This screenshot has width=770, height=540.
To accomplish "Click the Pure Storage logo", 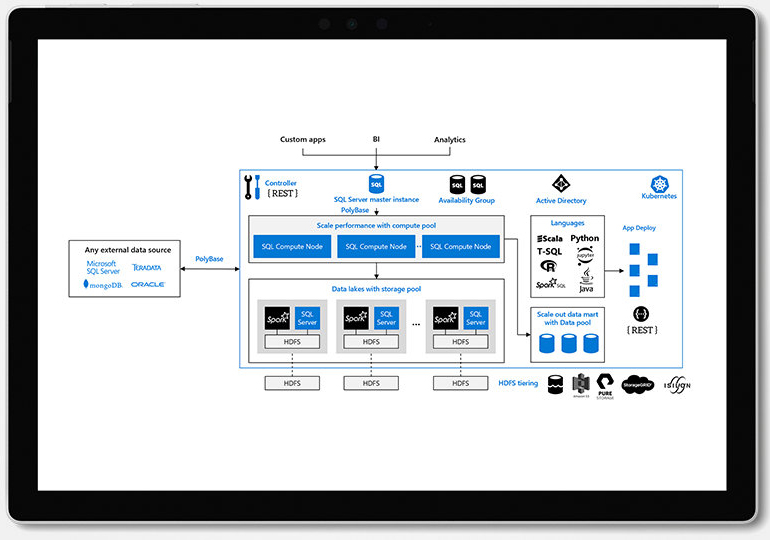I will [604, 384].
